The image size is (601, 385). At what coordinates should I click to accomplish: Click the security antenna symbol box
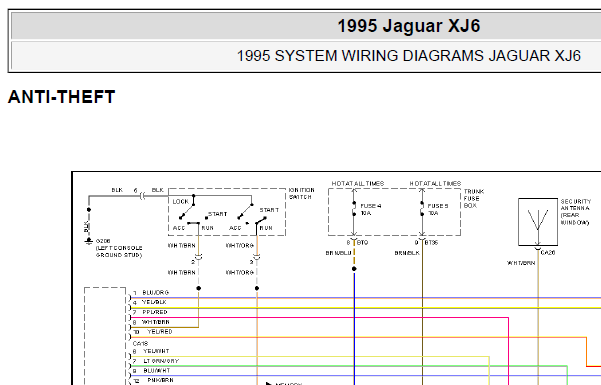(x=538, y=222)
